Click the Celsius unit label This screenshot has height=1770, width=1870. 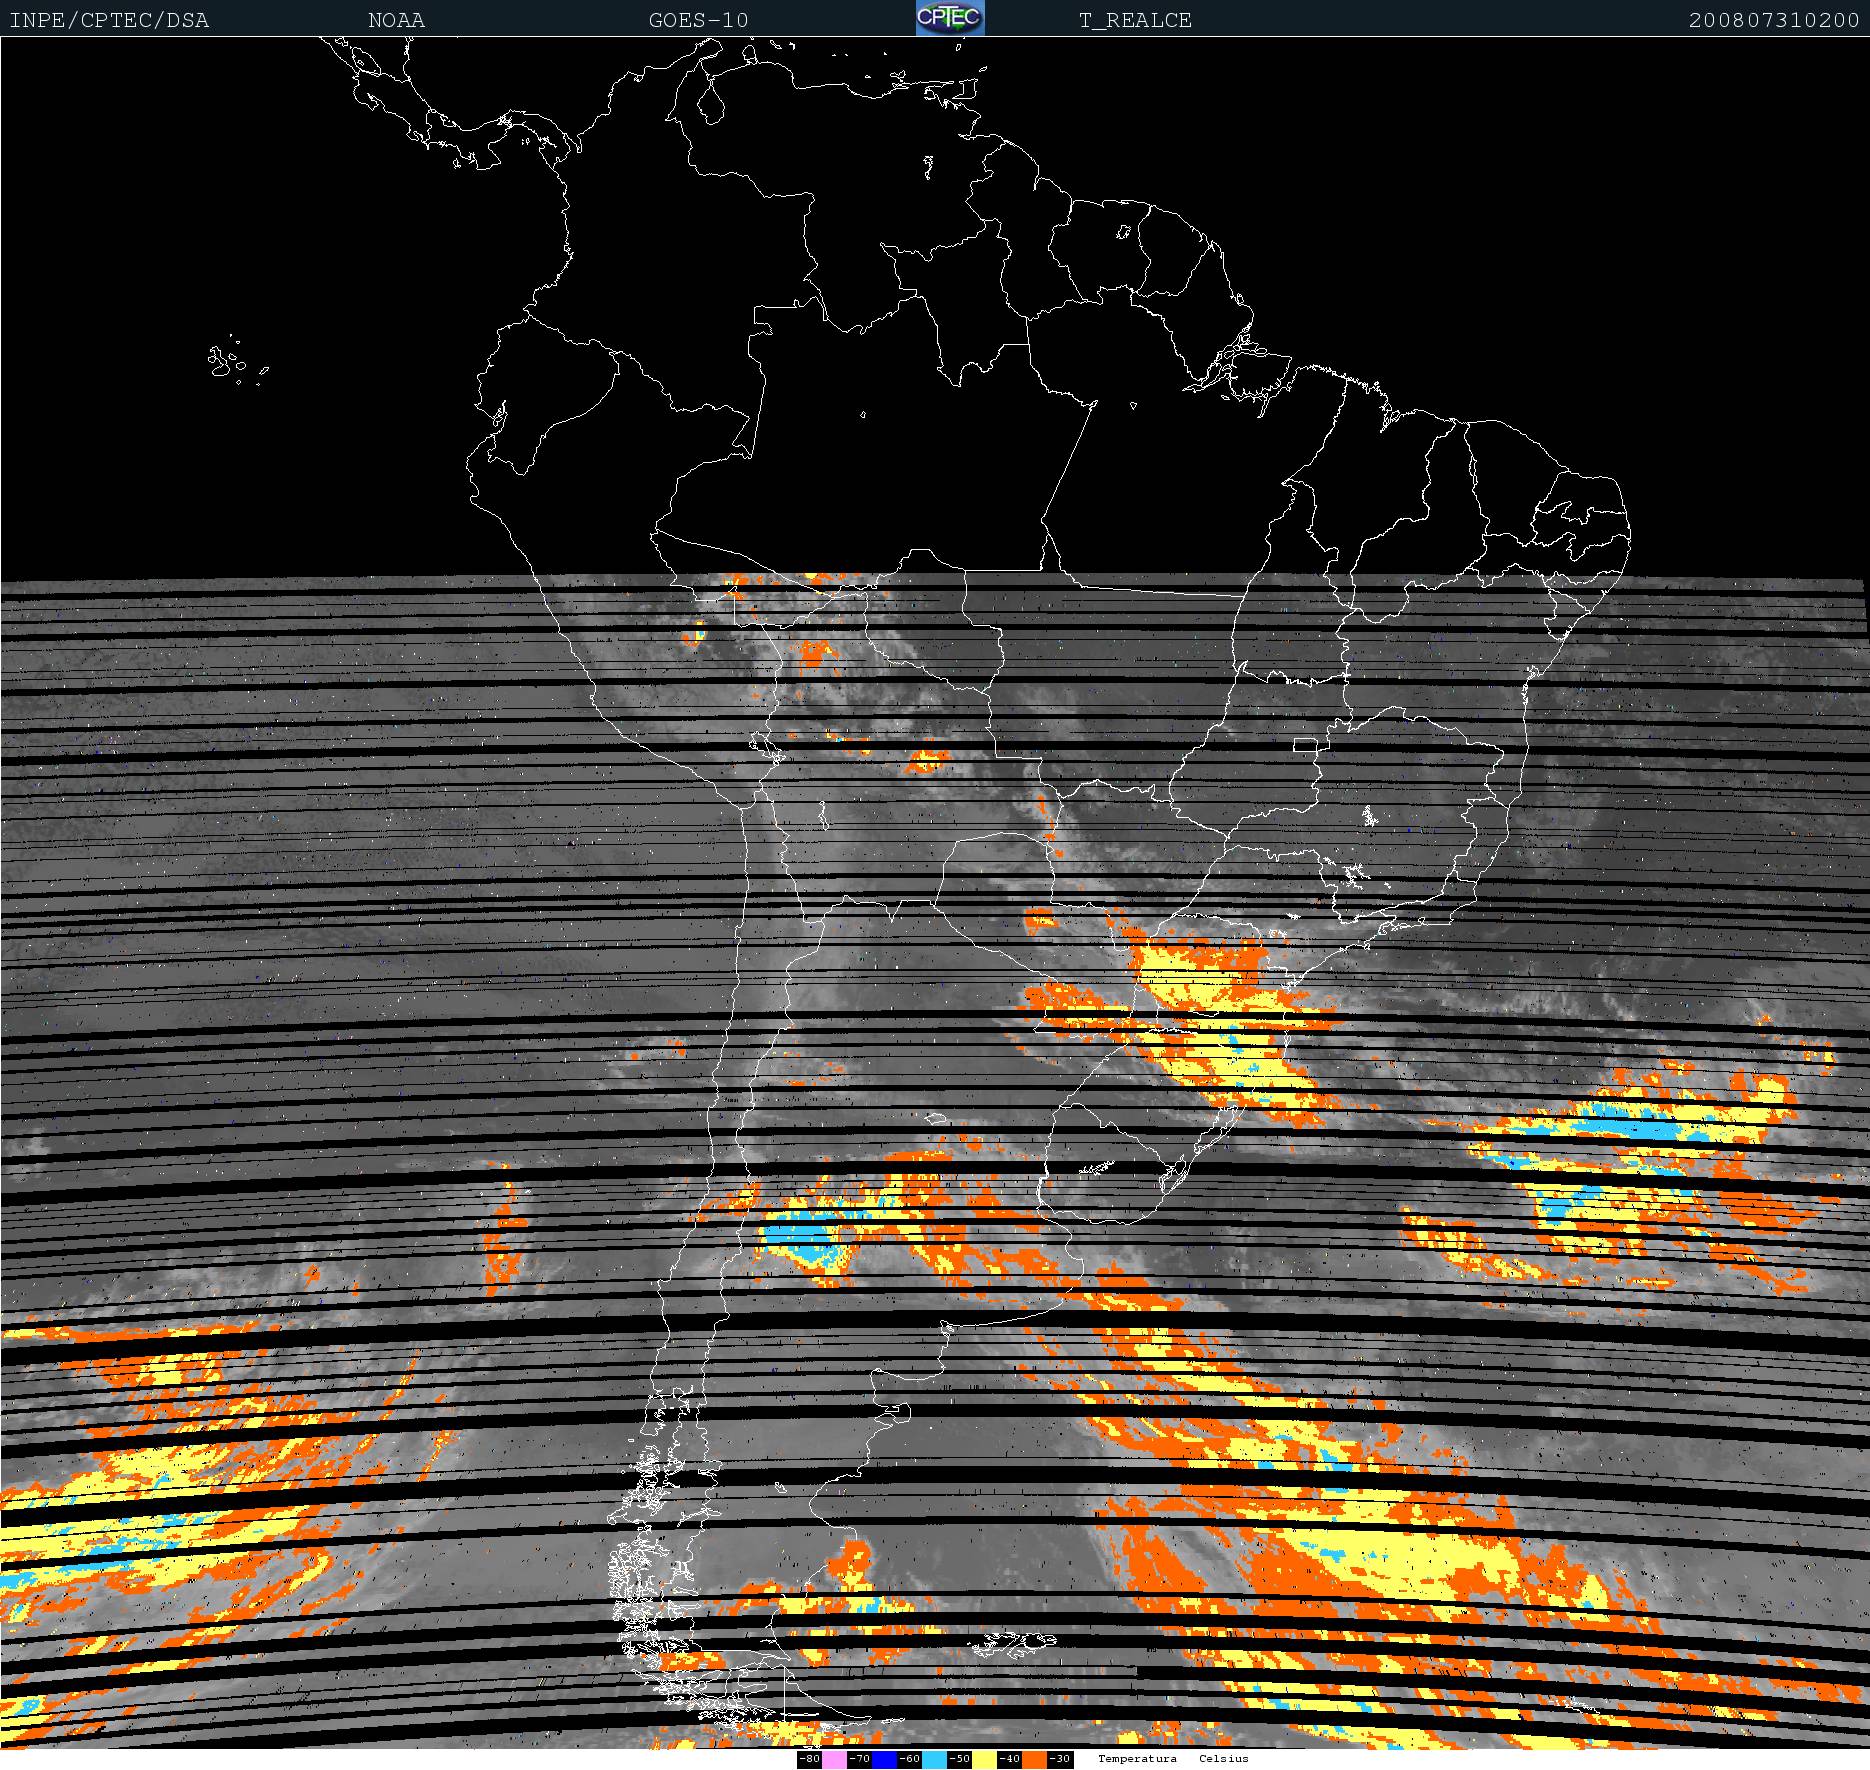(x=1224, y=1758)
